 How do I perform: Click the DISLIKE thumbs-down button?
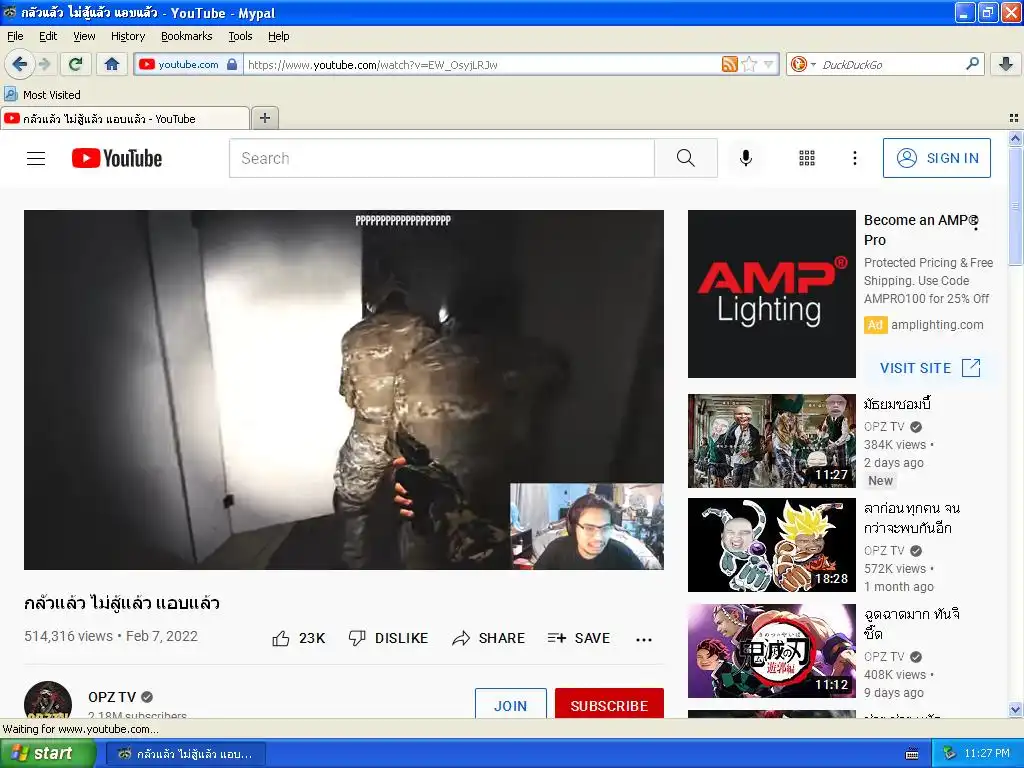388,638
